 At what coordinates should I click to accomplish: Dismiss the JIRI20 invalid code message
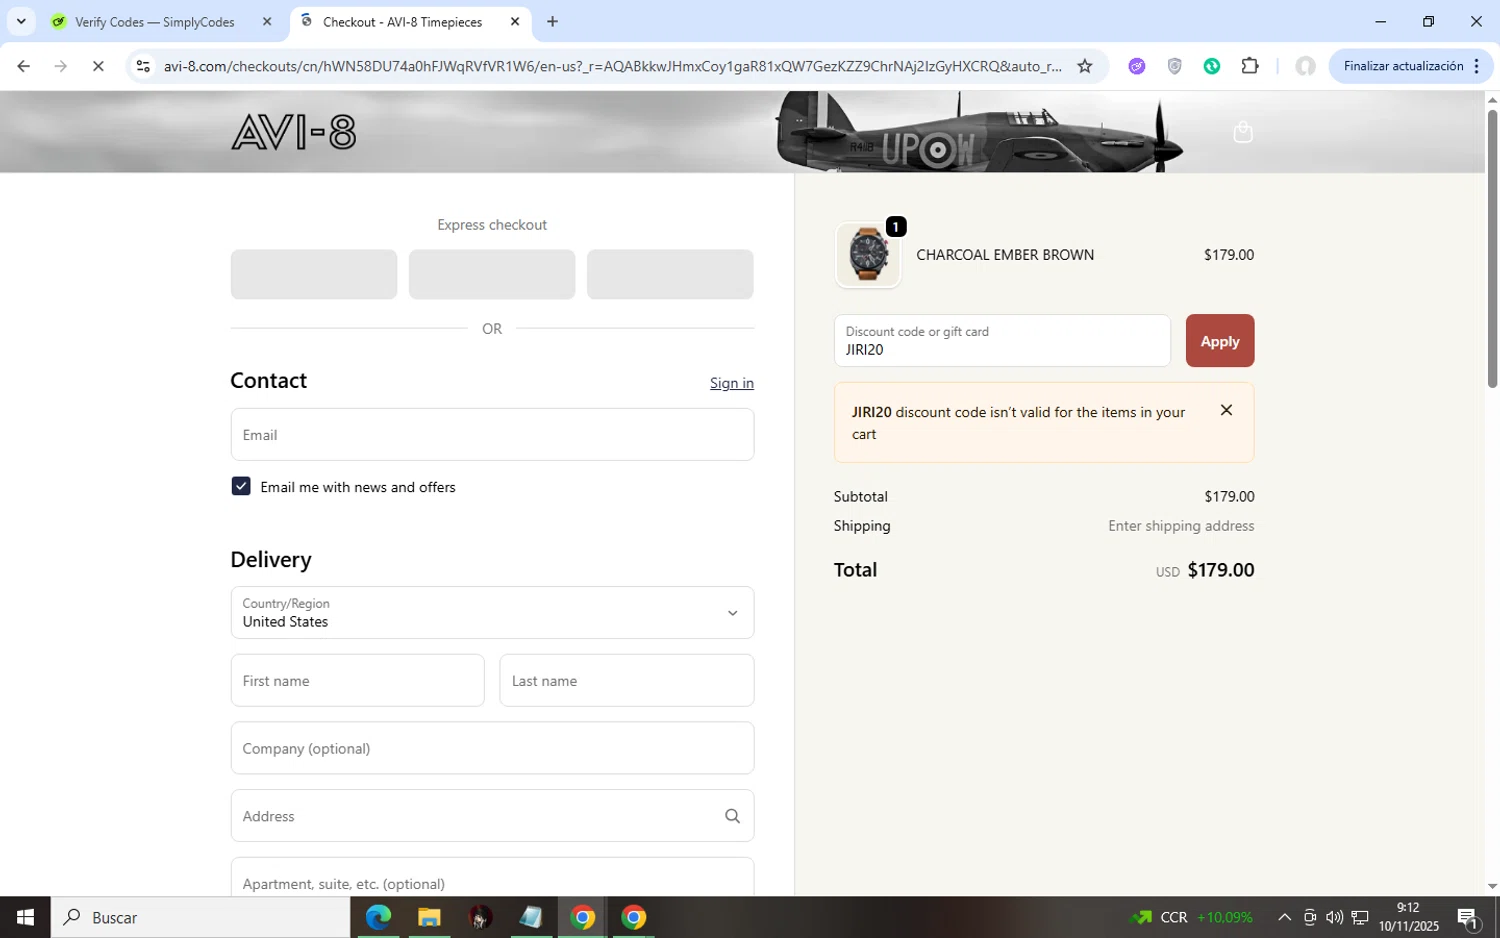[x=1226, y=410]
